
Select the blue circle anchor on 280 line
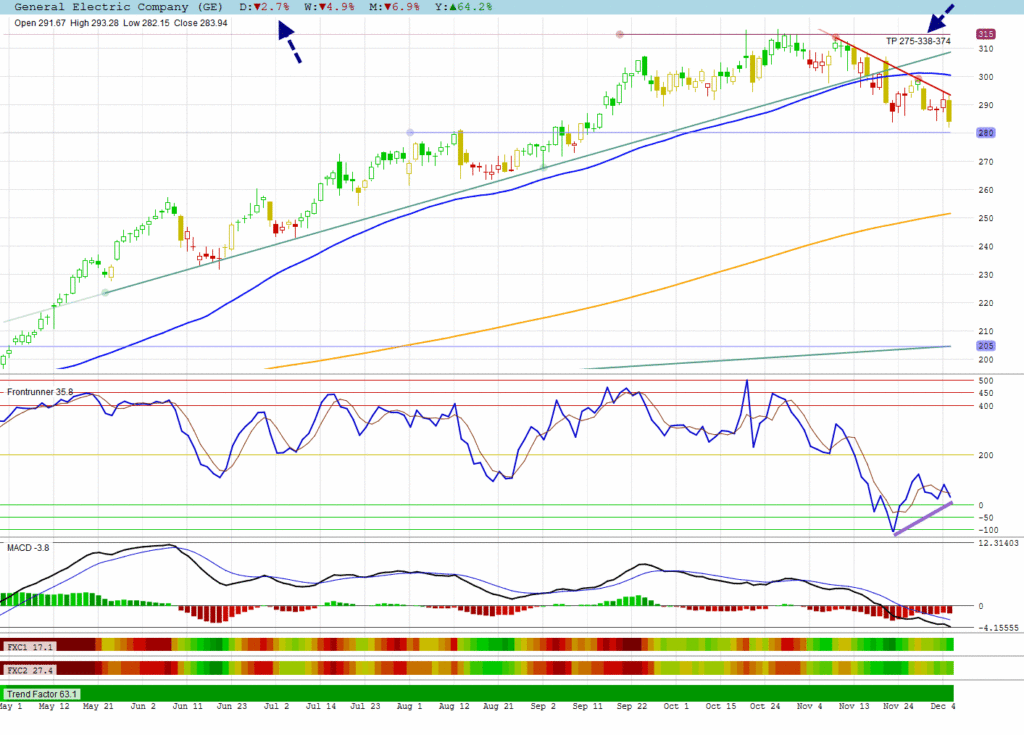pyautogui.click(x=410, y=133)
